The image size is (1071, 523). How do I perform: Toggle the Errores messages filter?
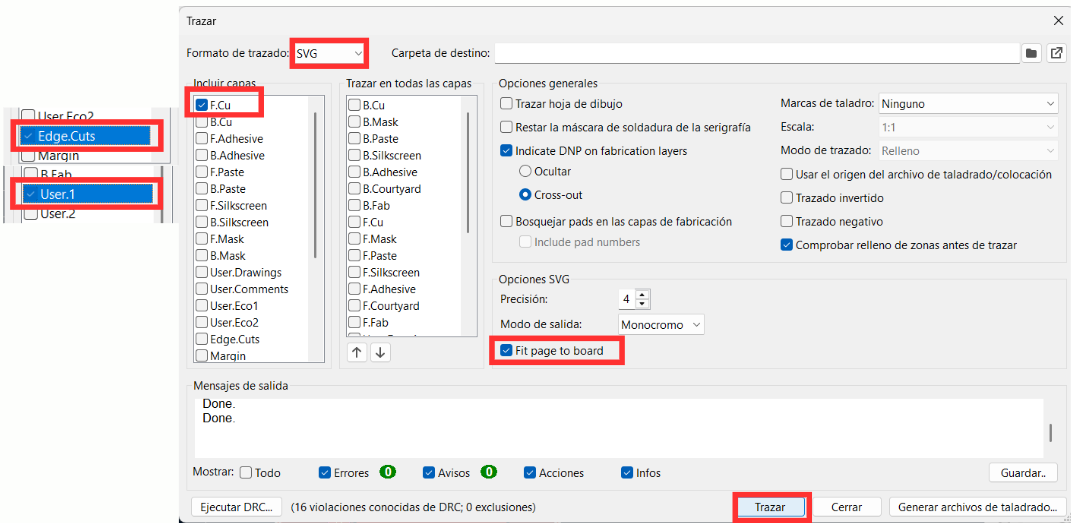click(325, 472)
